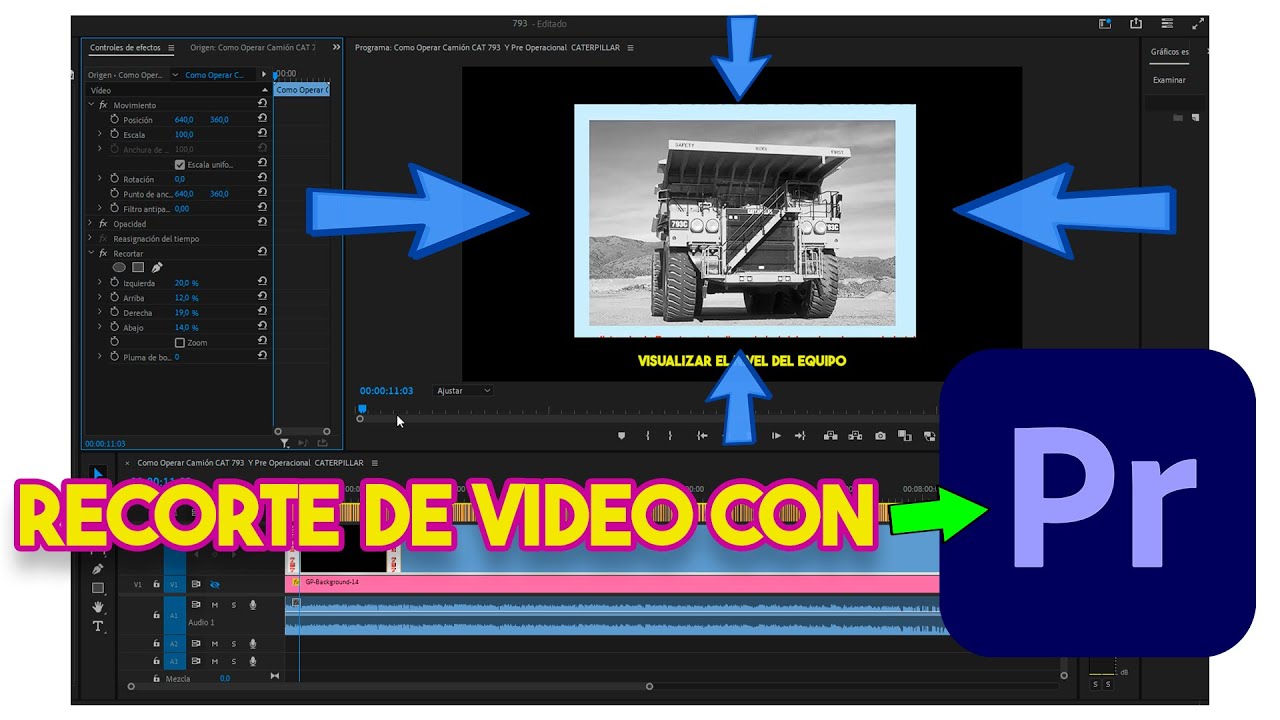
Task: Collapse the Recortar effect group
Action: click(91, 253)
